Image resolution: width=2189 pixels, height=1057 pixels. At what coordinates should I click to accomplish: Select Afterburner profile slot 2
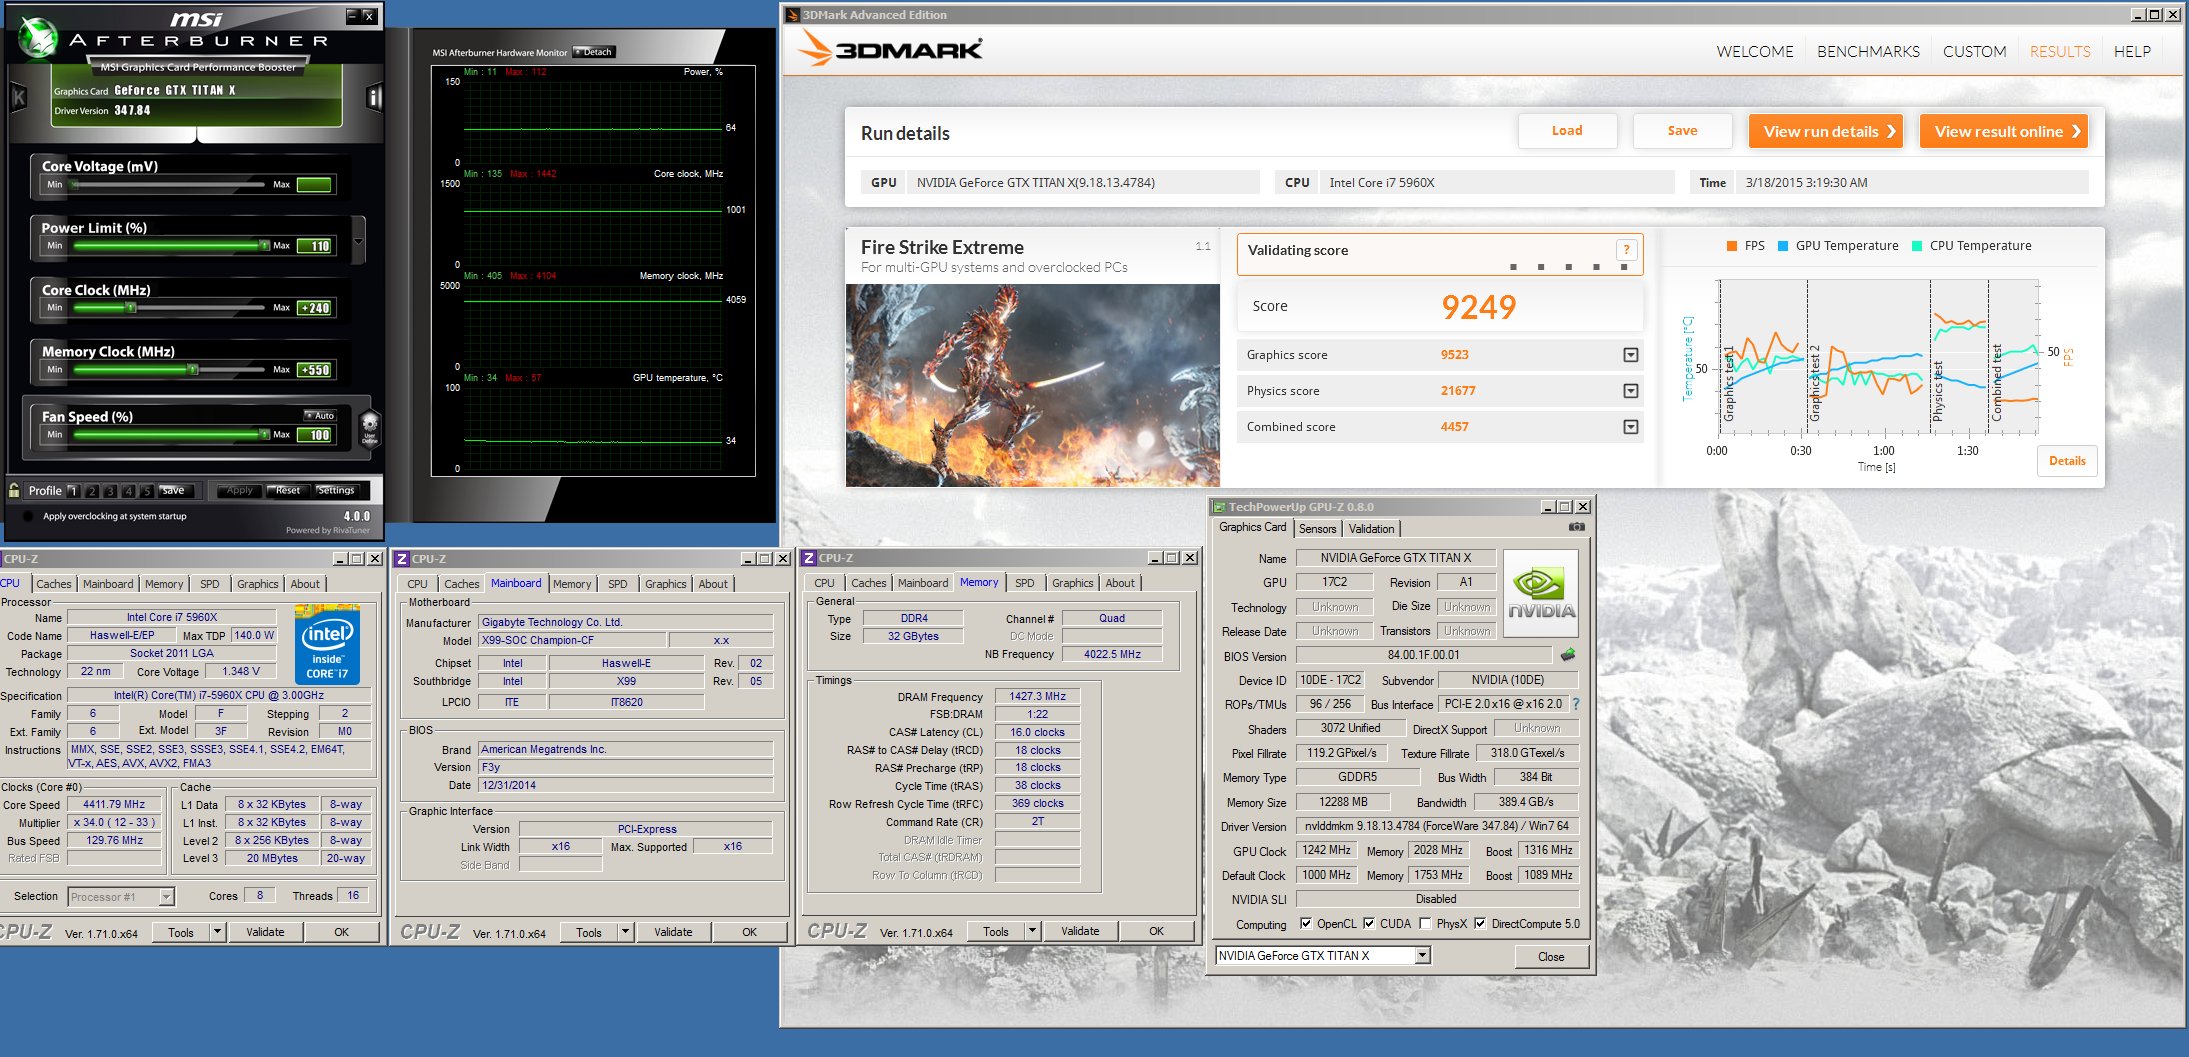coord(91,491)
